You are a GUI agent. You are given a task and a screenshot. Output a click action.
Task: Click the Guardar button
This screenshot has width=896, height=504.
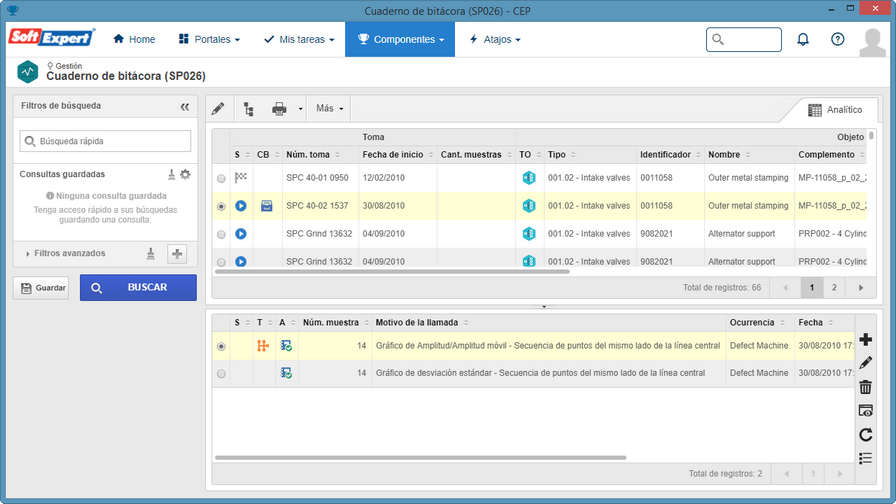pos(41,287)
